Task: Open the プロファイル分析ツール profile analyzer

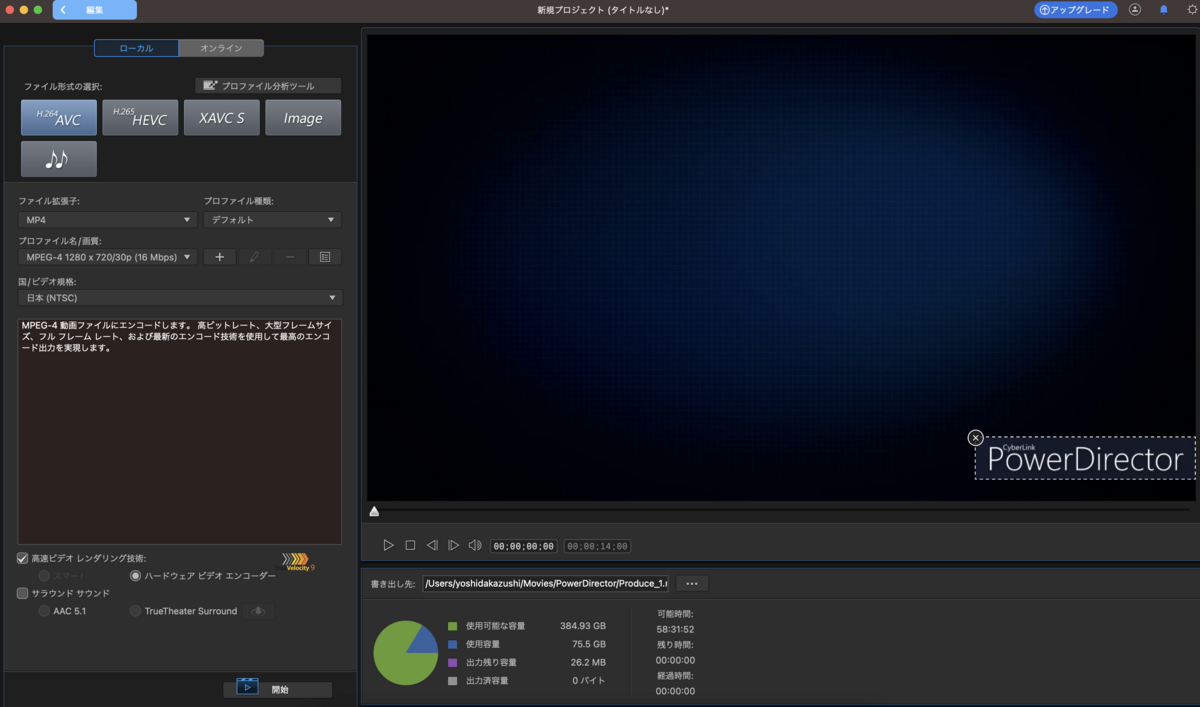Action: (x=268, y=86)
